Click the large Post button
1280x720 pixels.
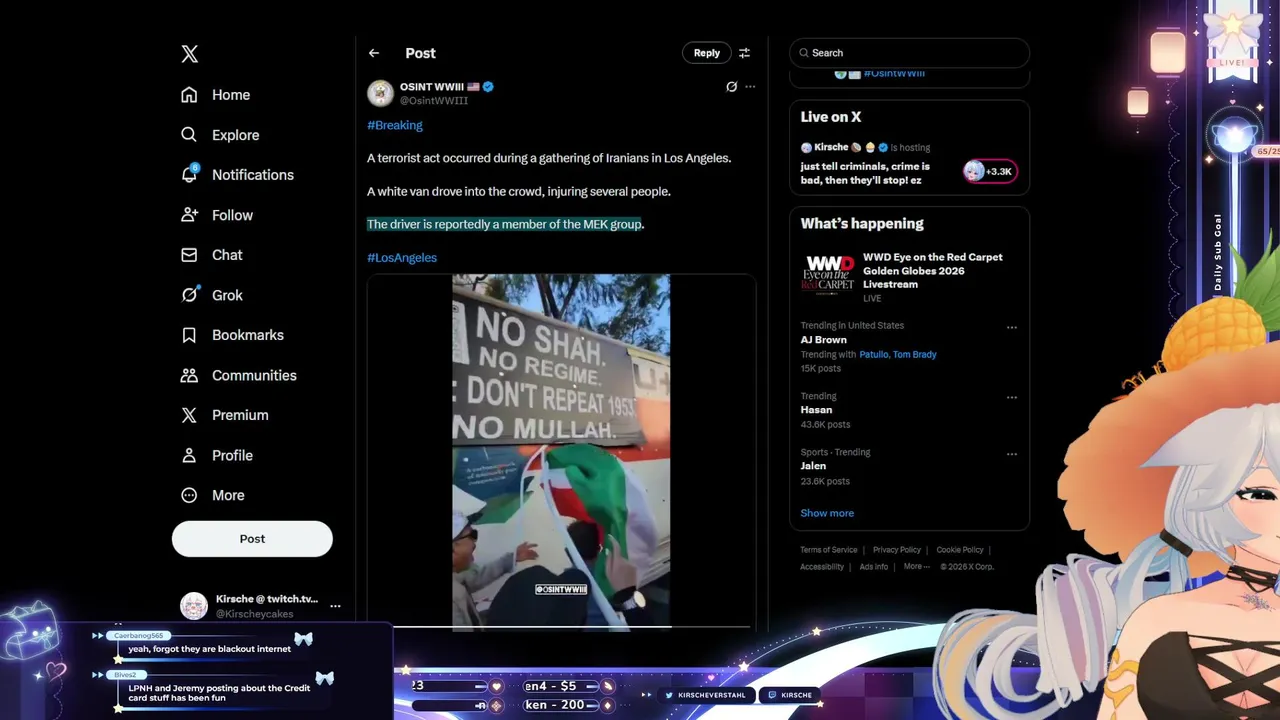[252, 538]
